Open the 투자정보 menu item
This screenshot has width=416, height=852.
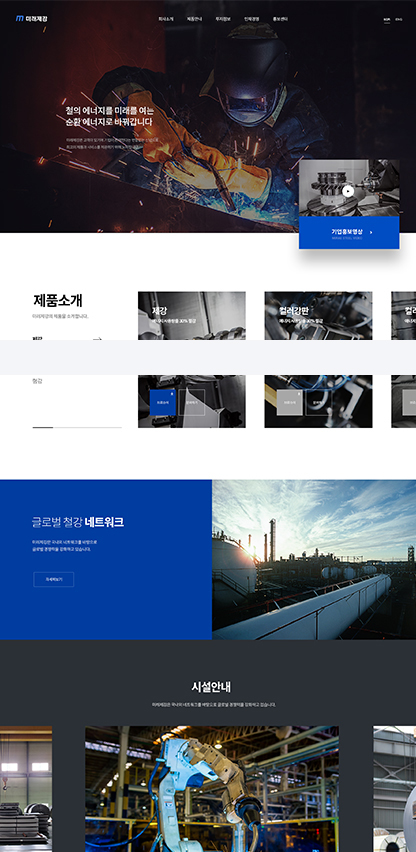tap(223, 19)
